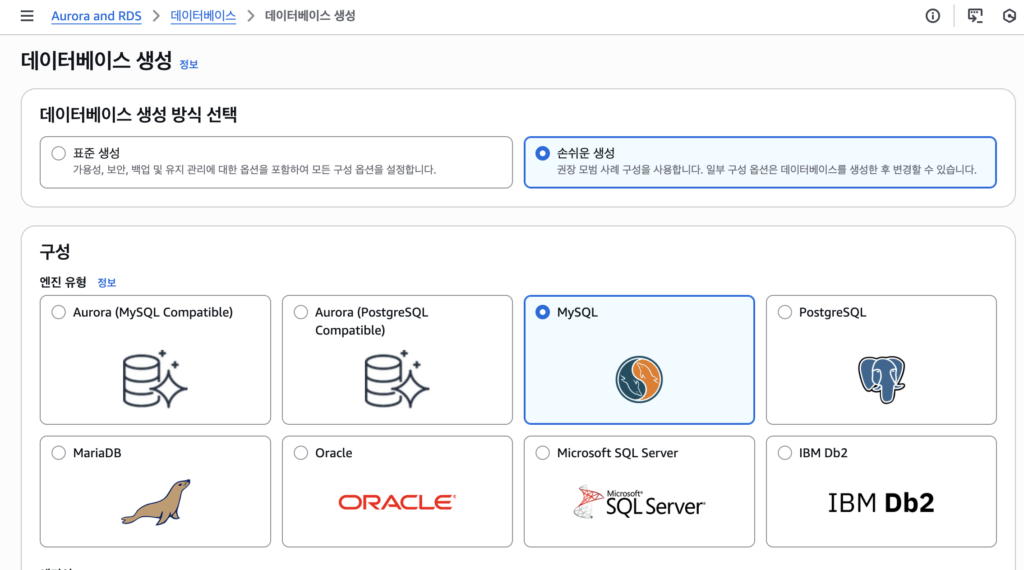Go to Aurora and RDS breadcrumb link
This screenshot has width=1024, height=570.
pyautogui.click(x=98, y=16)
